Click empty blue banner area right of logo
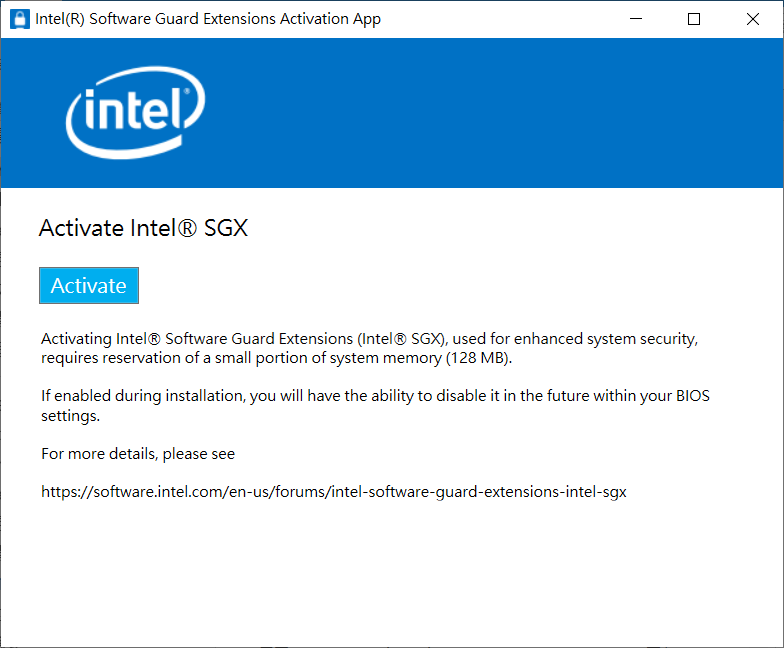The width and height of the screenshot is (784, 648). (x=500, y=112)
